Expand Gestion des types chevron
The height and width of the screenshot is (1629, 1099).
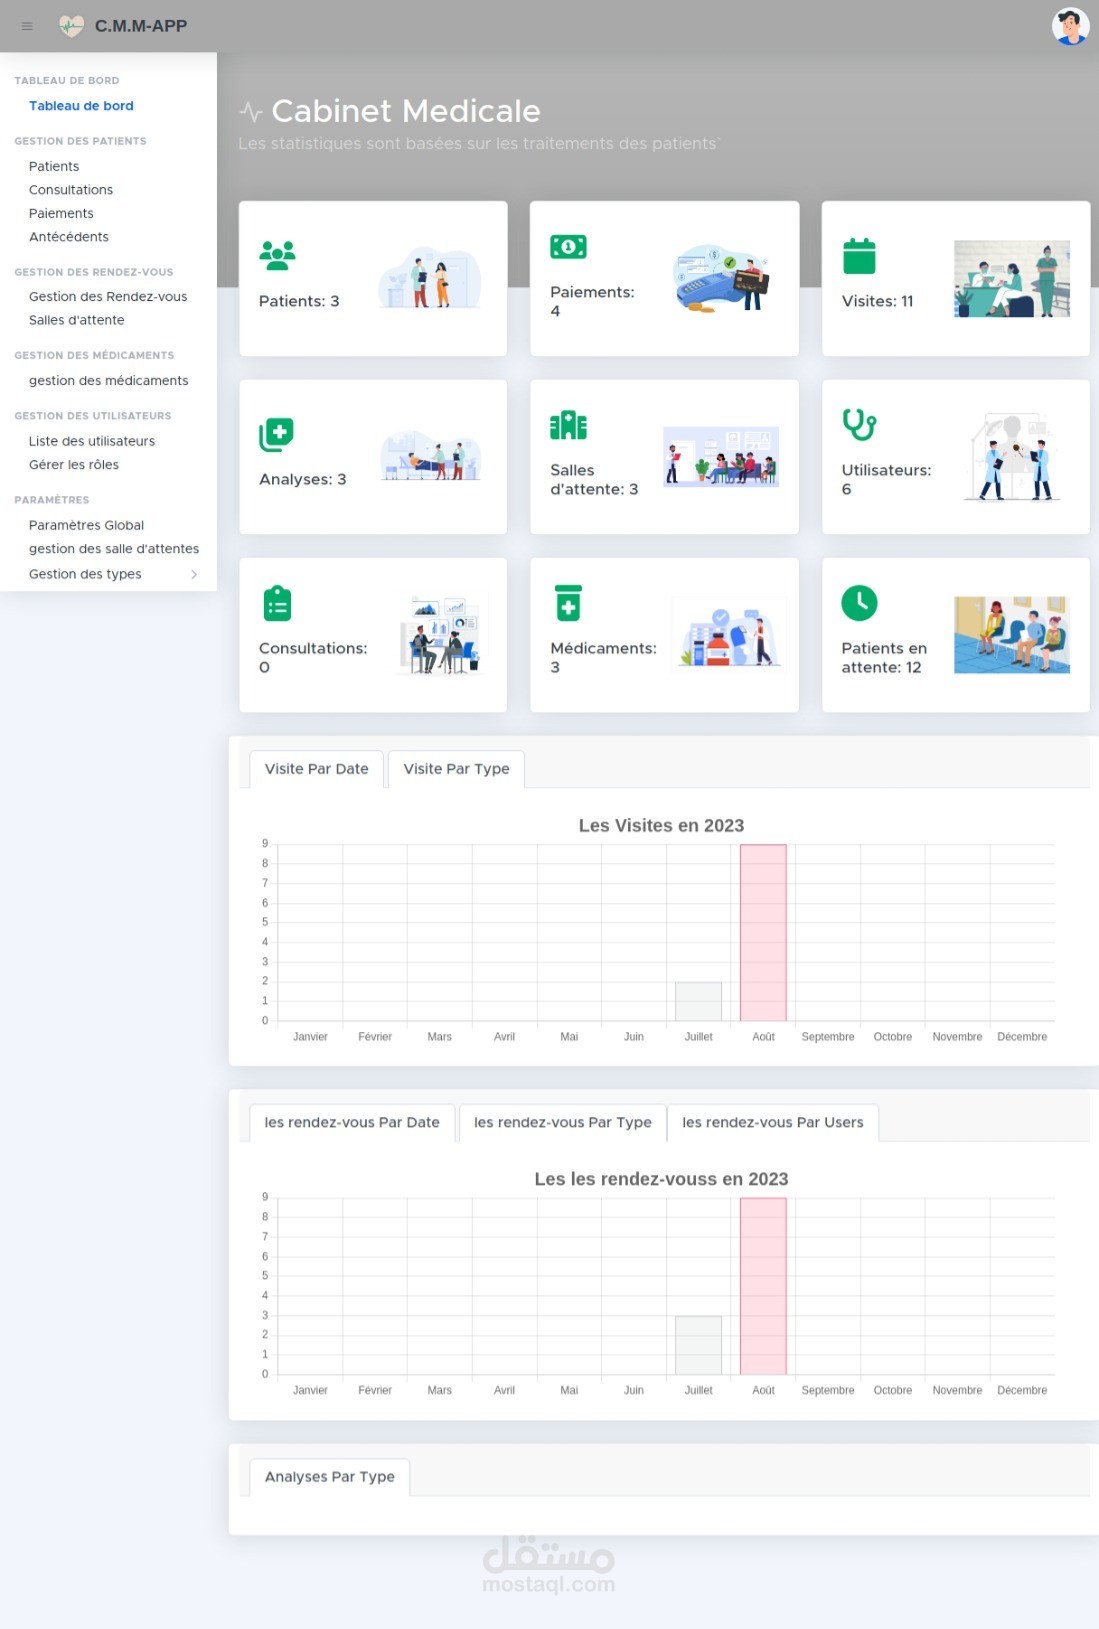pyautogui.click(x=194, y=574)
